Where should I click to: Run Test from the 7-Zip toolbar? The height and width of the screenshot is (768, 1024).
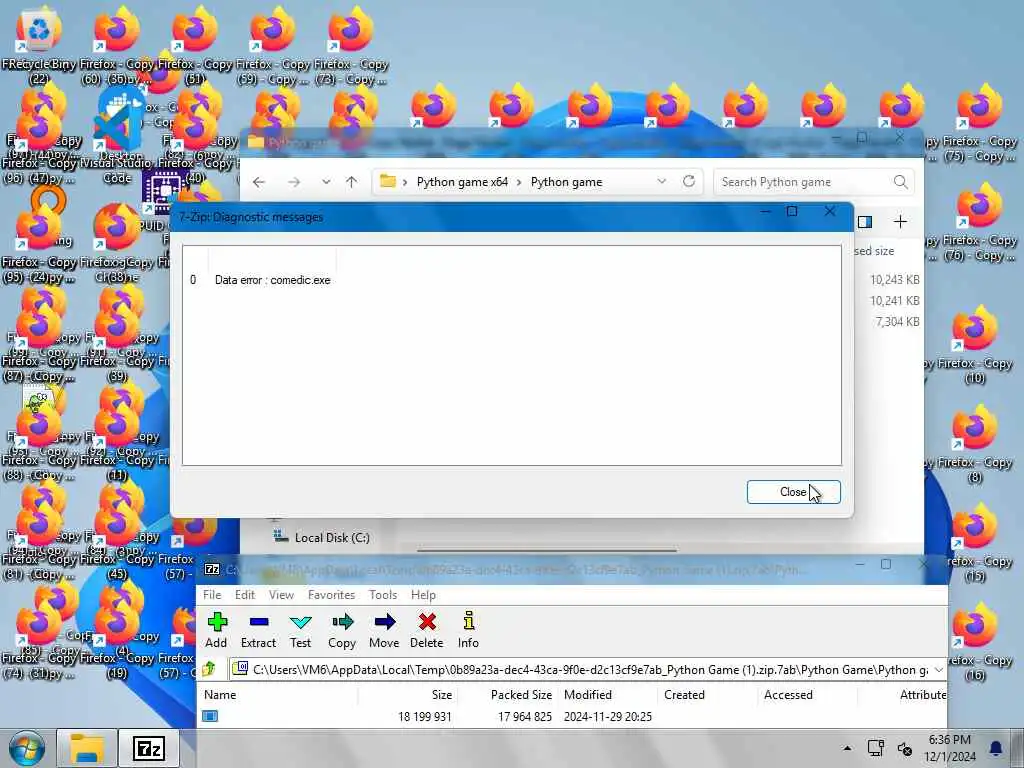[300, 630]
